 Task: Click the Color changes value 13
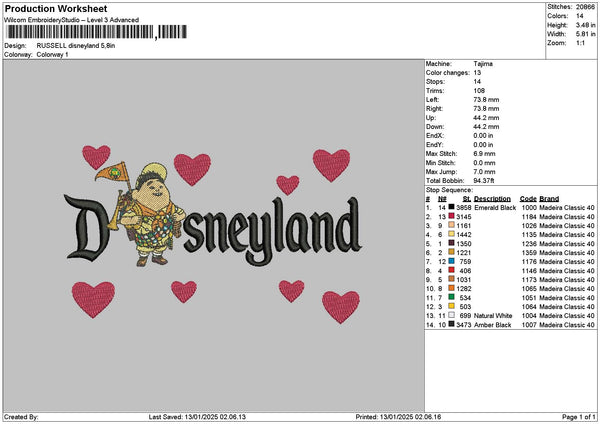click(x=477, y=73)
